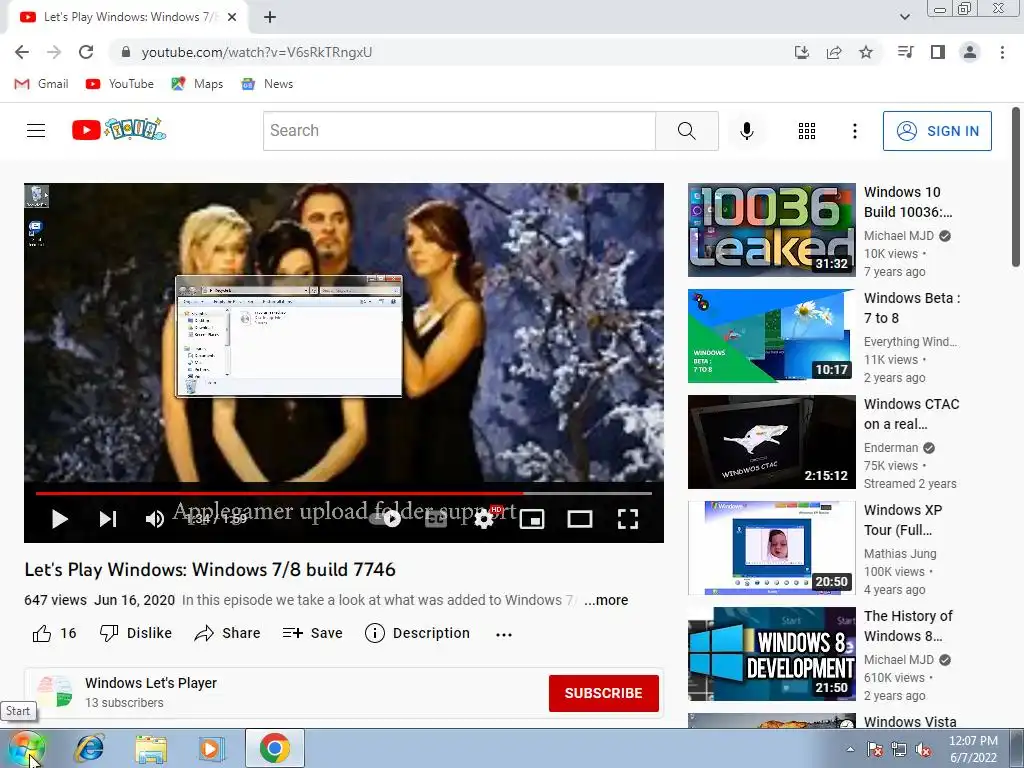Click the SIGN IN button
Image resolution: width=1024 pixels, height=768 pixels.
pyautogui.click(x=937, y=131)
